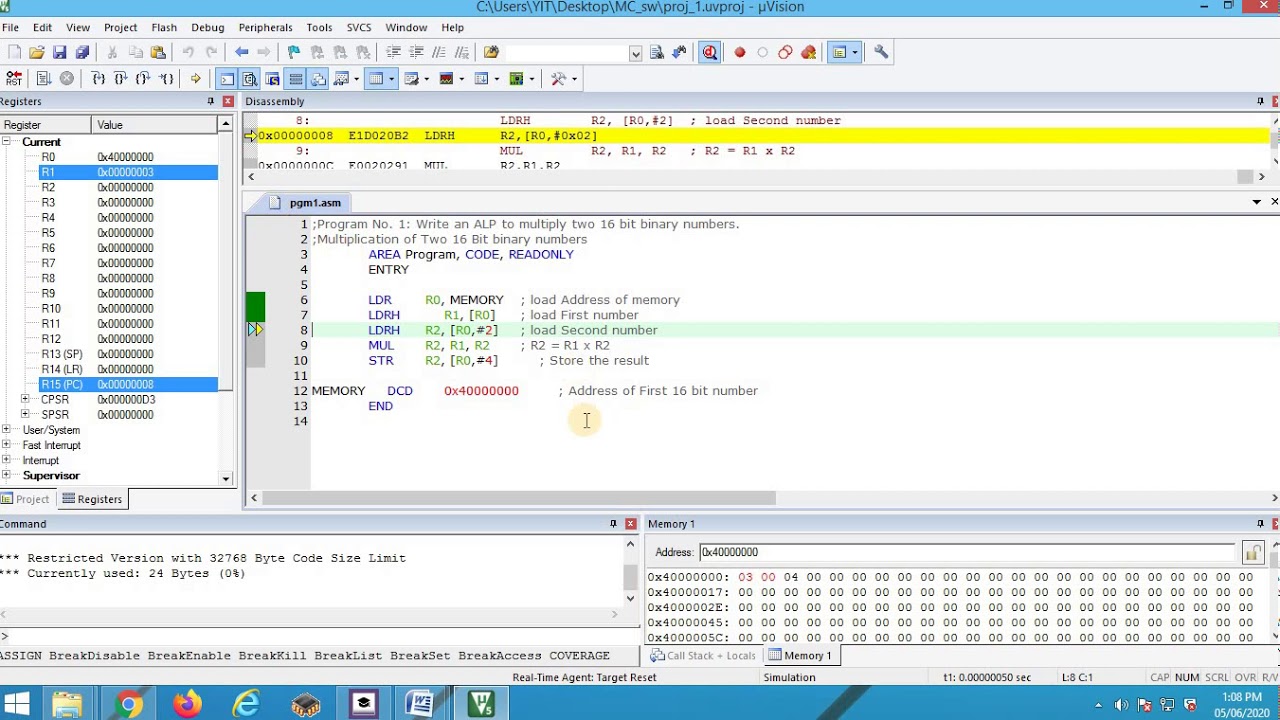This screenshot has width=1280, height=720.
Task: Show the next statement arrow
Action: click(195, 78)
